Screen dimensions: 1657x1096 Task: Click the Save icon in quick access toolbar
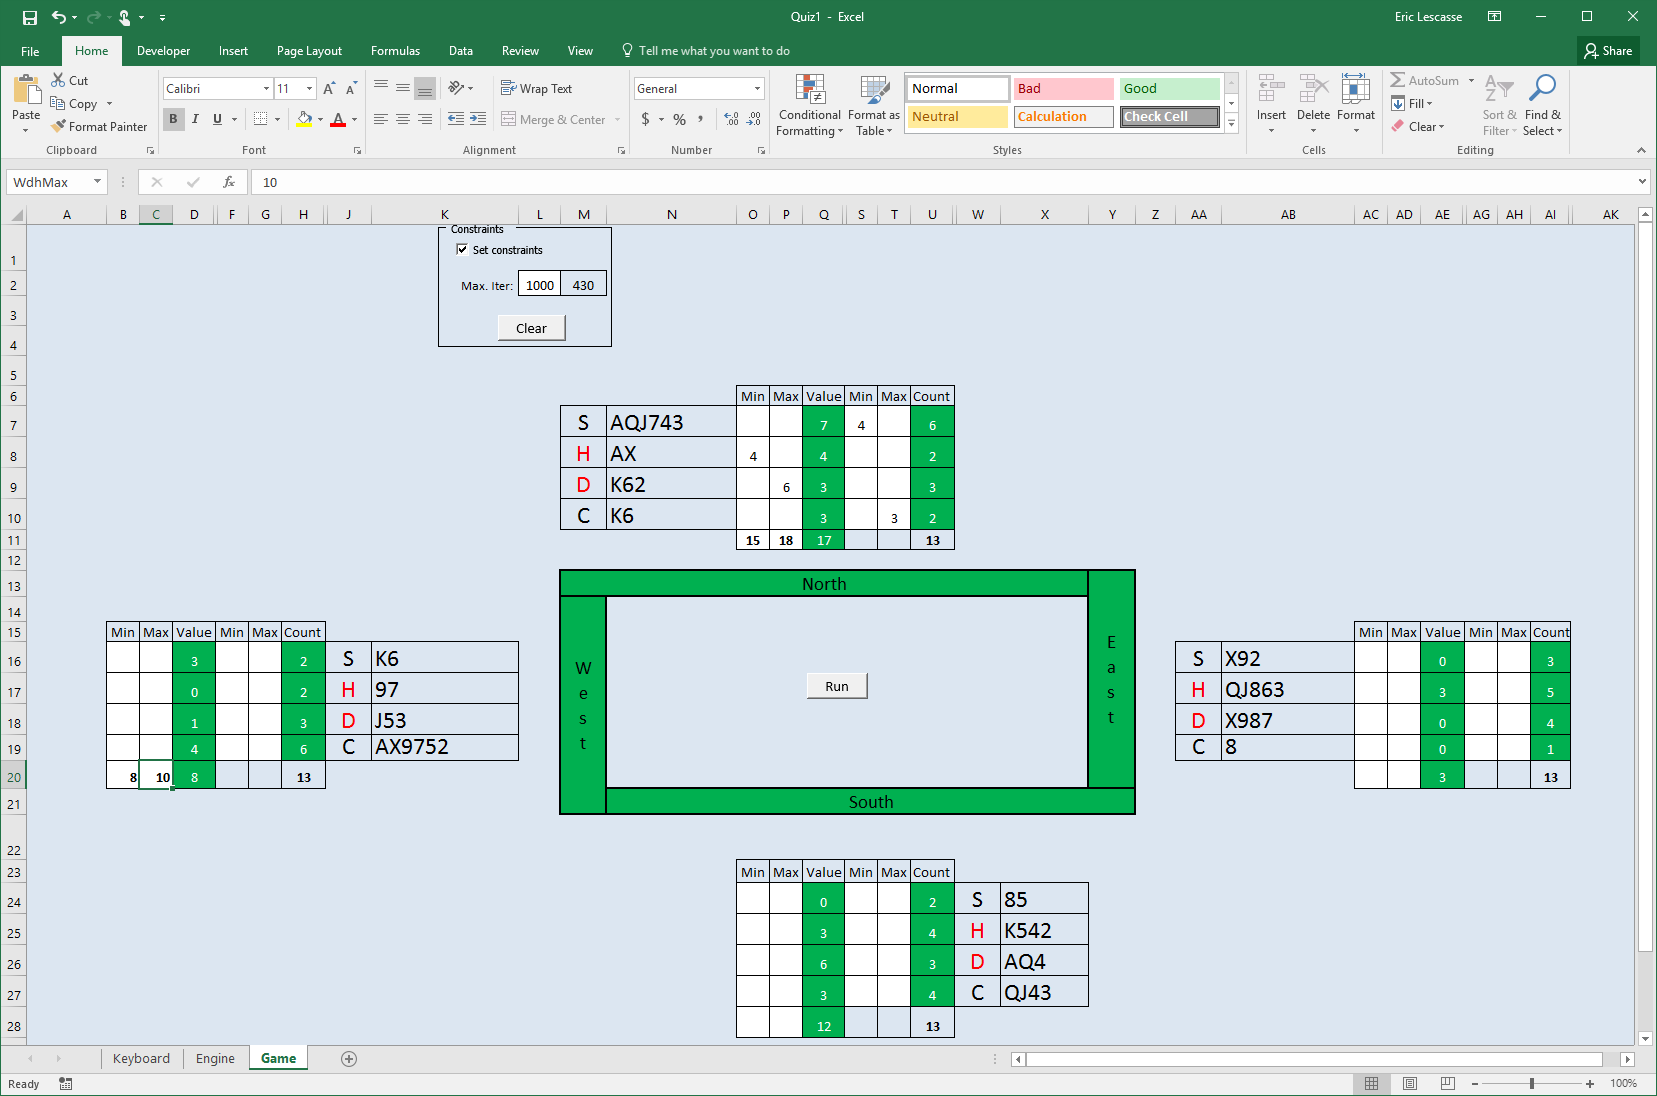point(30,17)
